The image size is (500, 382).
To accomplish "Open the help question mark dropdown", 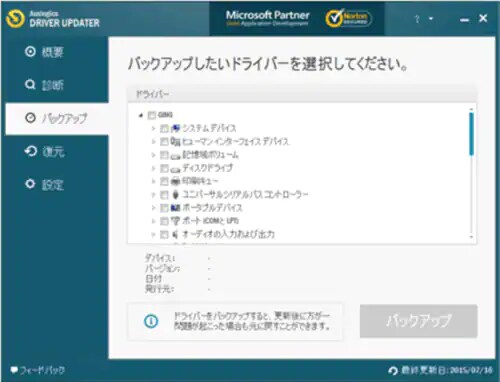I will [x=423, y=19].
